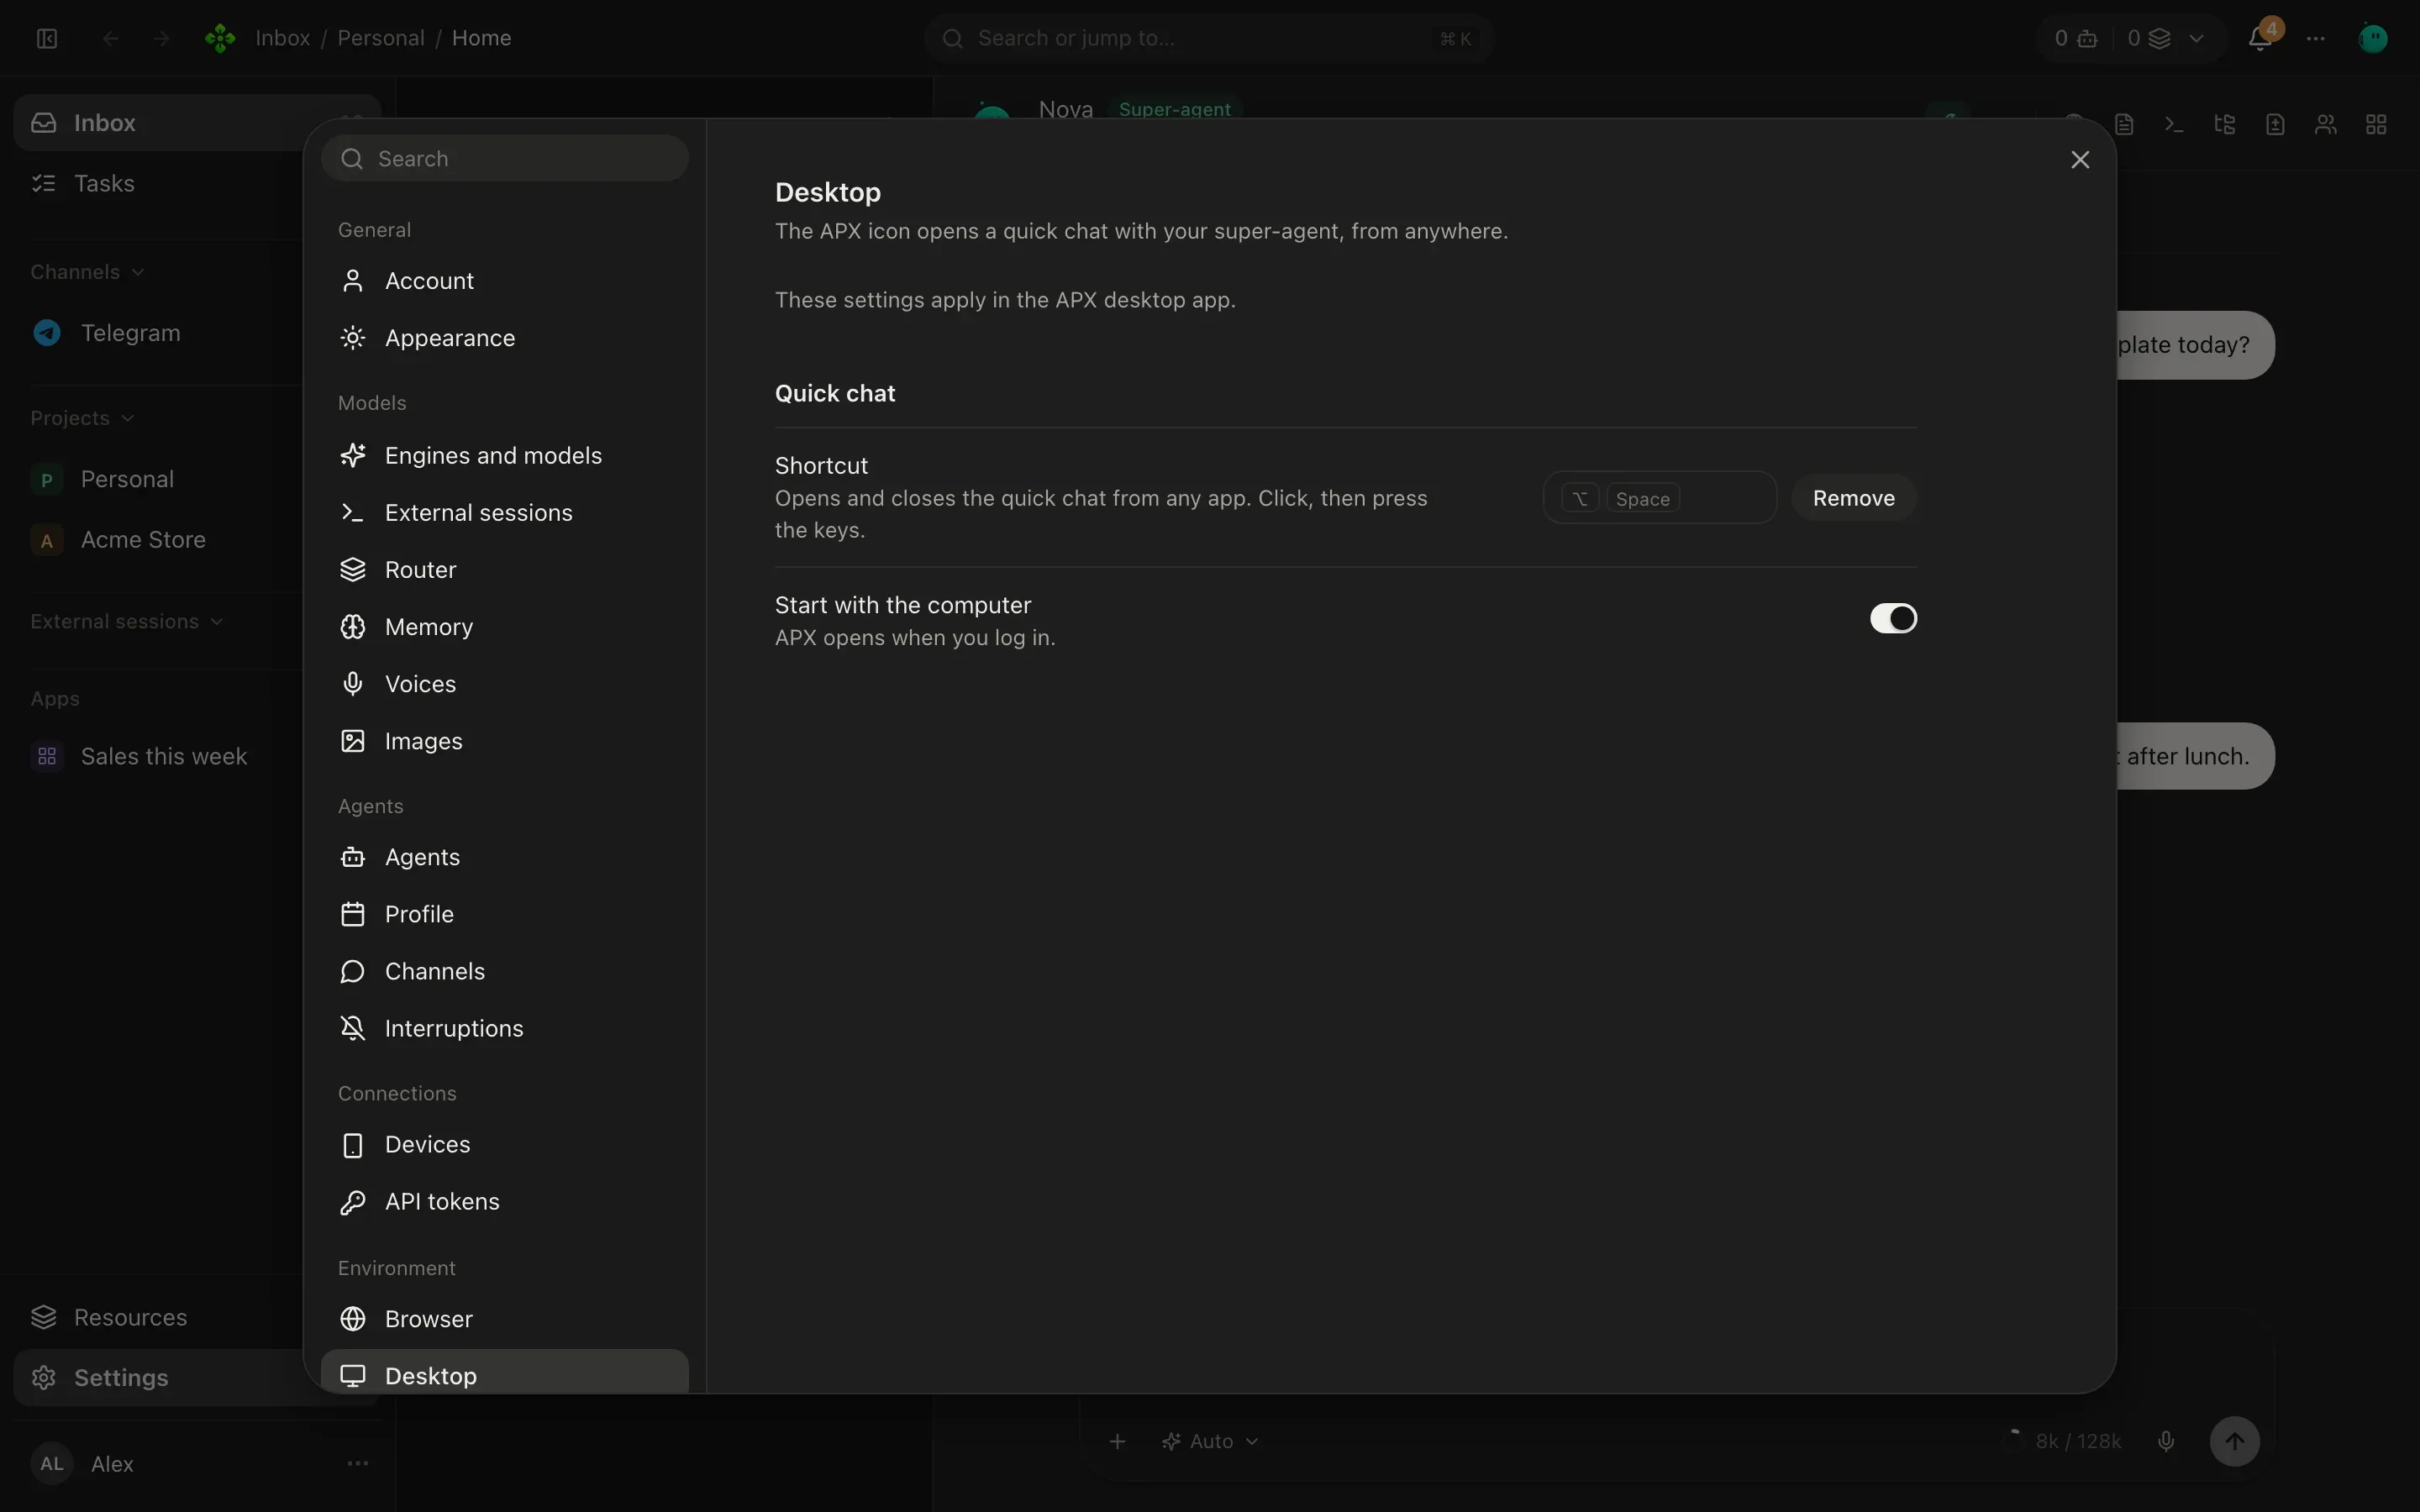Collapse the External sessions sidebar section
The height and width of the screenshot is (1512, 2420).
pos(127,621)
